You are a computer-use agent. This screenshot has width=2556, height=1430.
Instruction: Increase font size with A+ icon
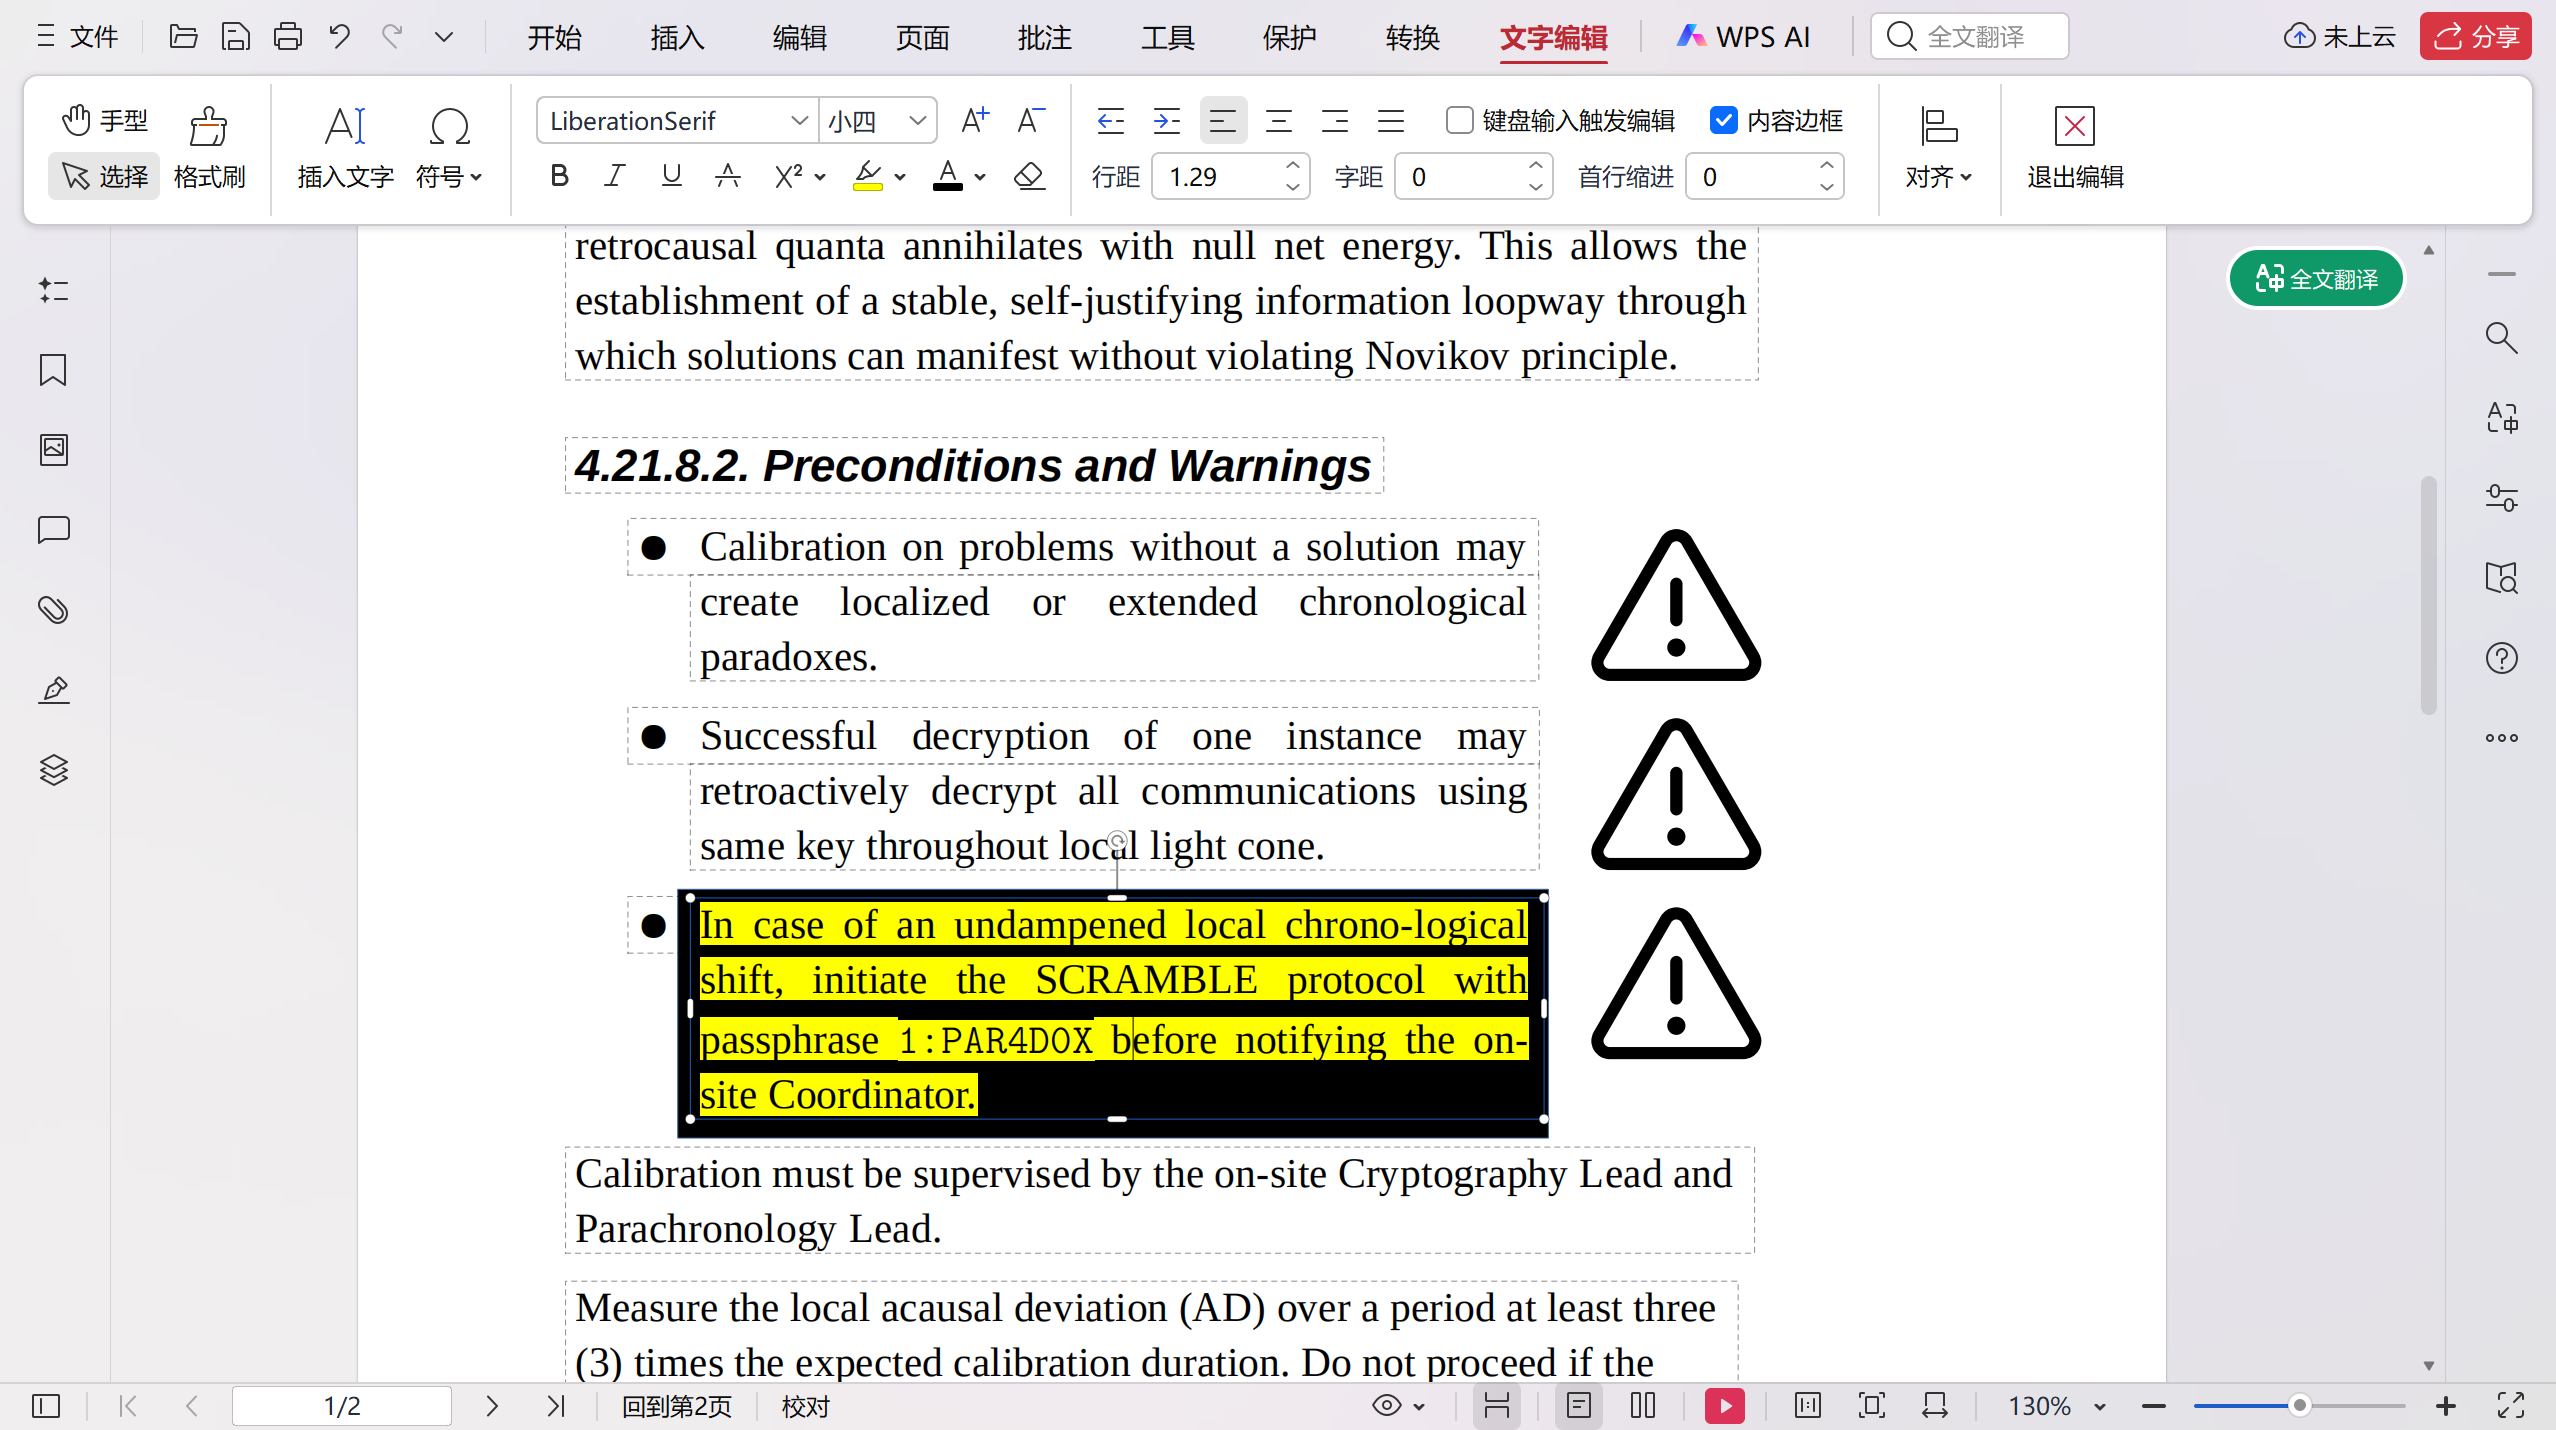tap(975, 121)
